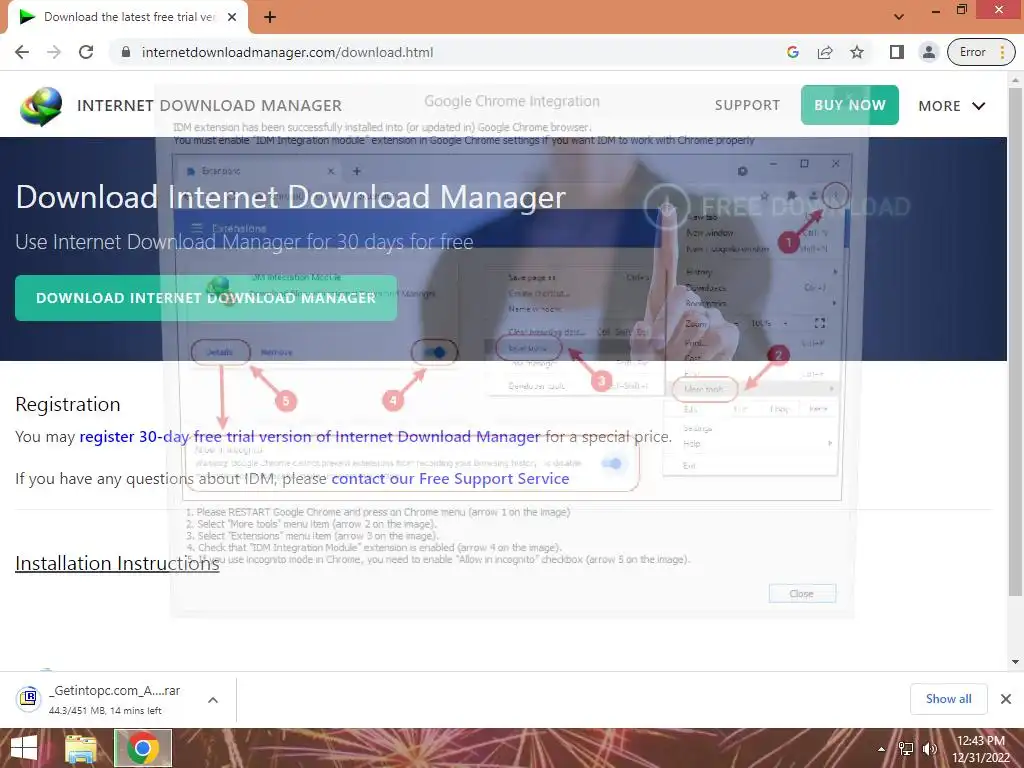Screen dimensions: 1024x768
Task: Click INTERNET DOWNLOAD MANAGER site title
Action: (x=209, y=105)
